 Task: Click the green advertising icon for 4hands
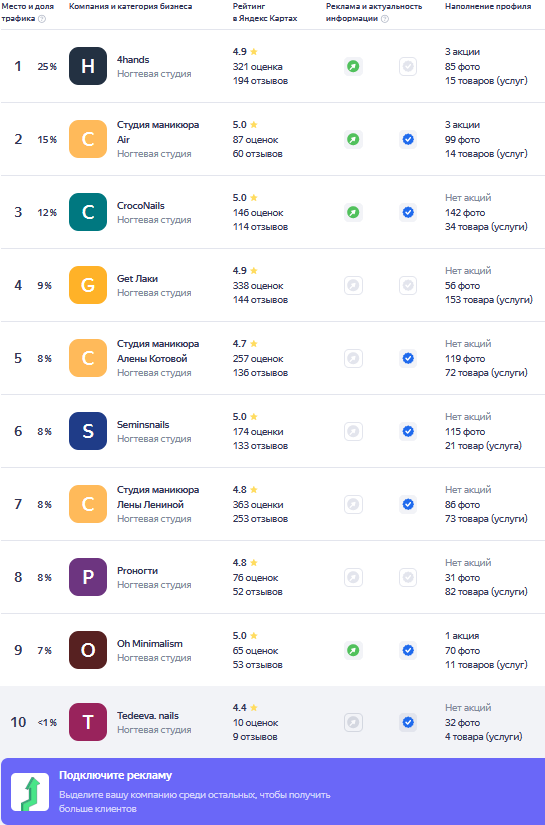click(x=353, y=66)
